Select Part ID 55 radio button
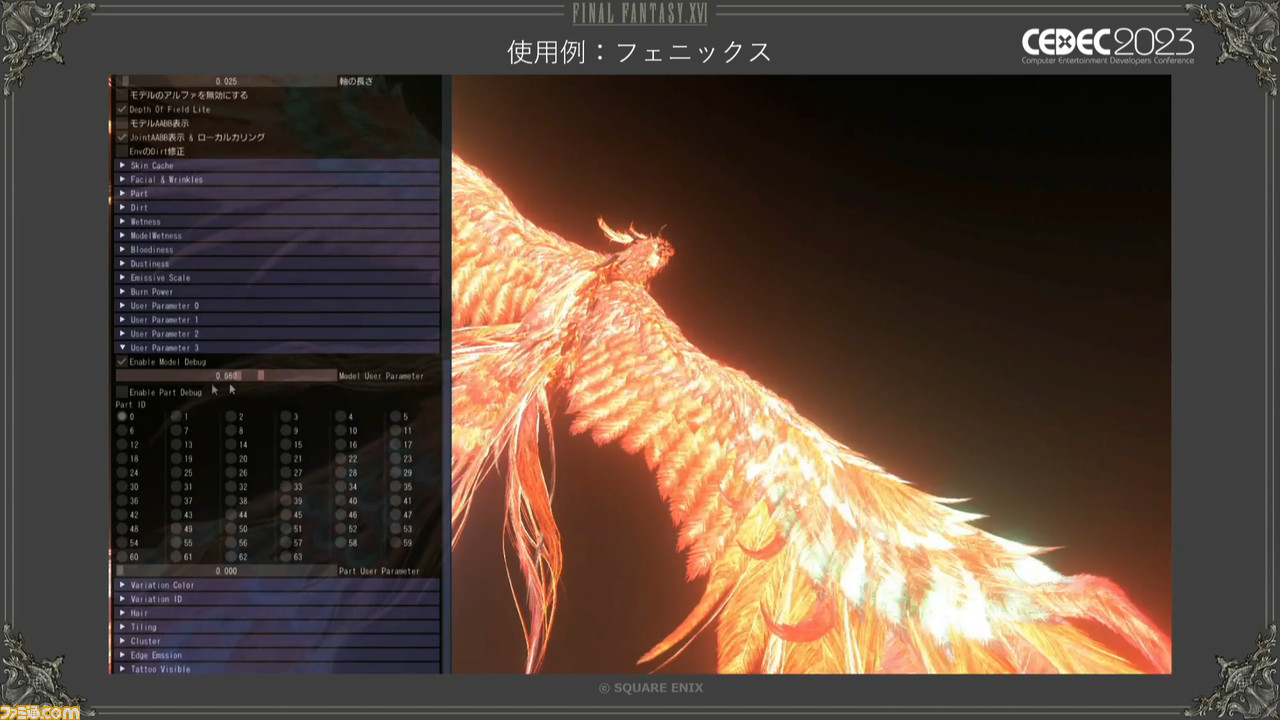The image size is (1280, 720). pos(176,542)
